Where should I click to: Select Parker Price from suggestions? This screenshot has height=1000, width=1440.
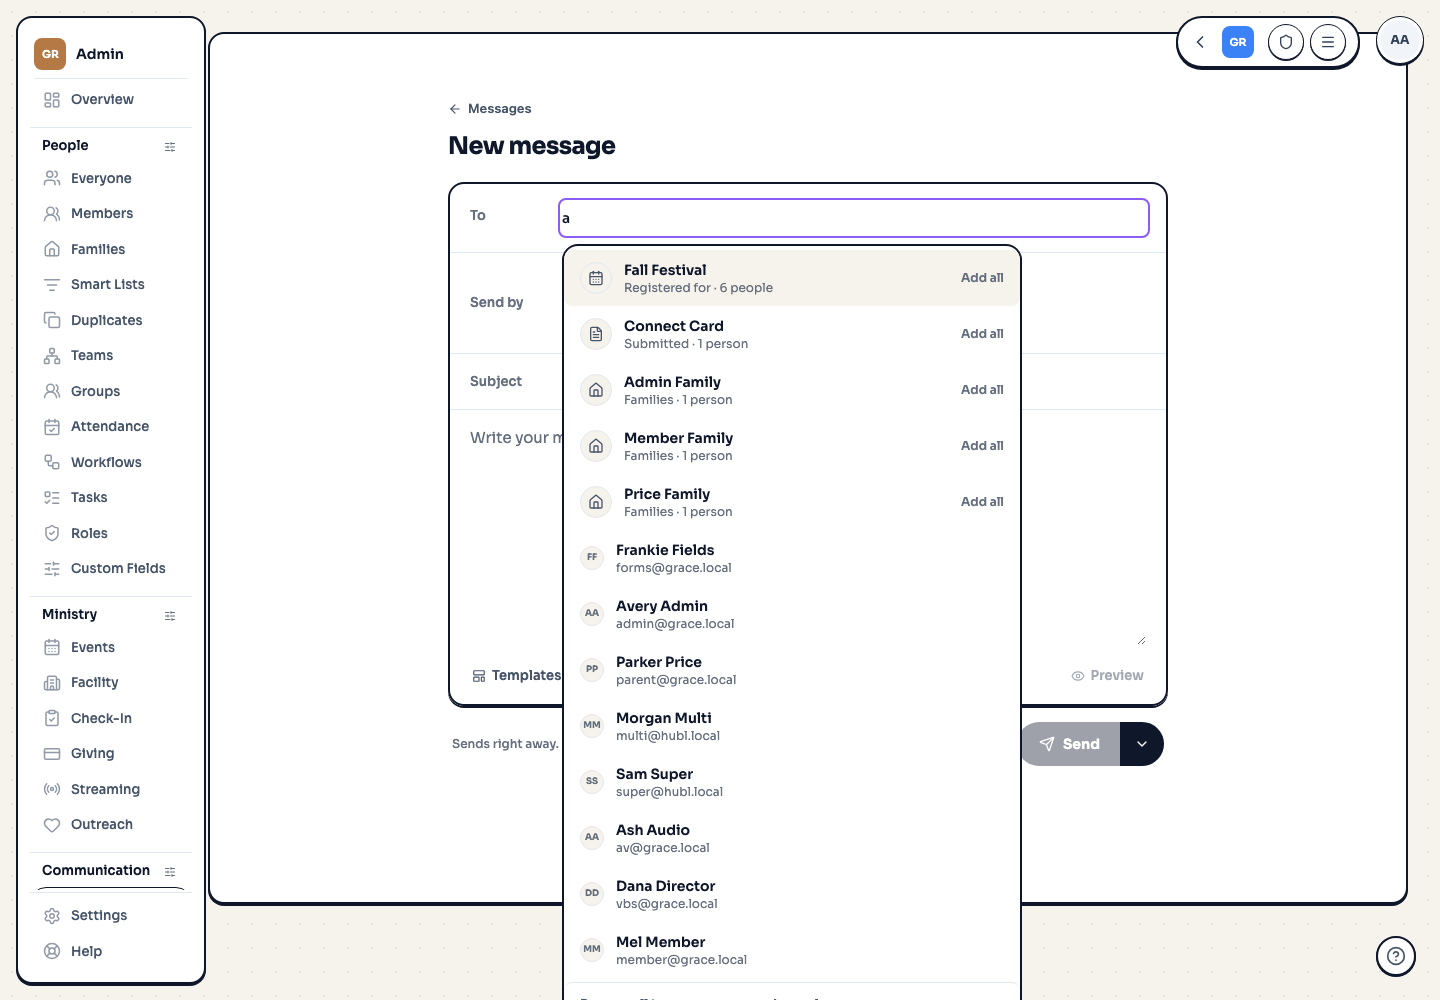(792, 670)
